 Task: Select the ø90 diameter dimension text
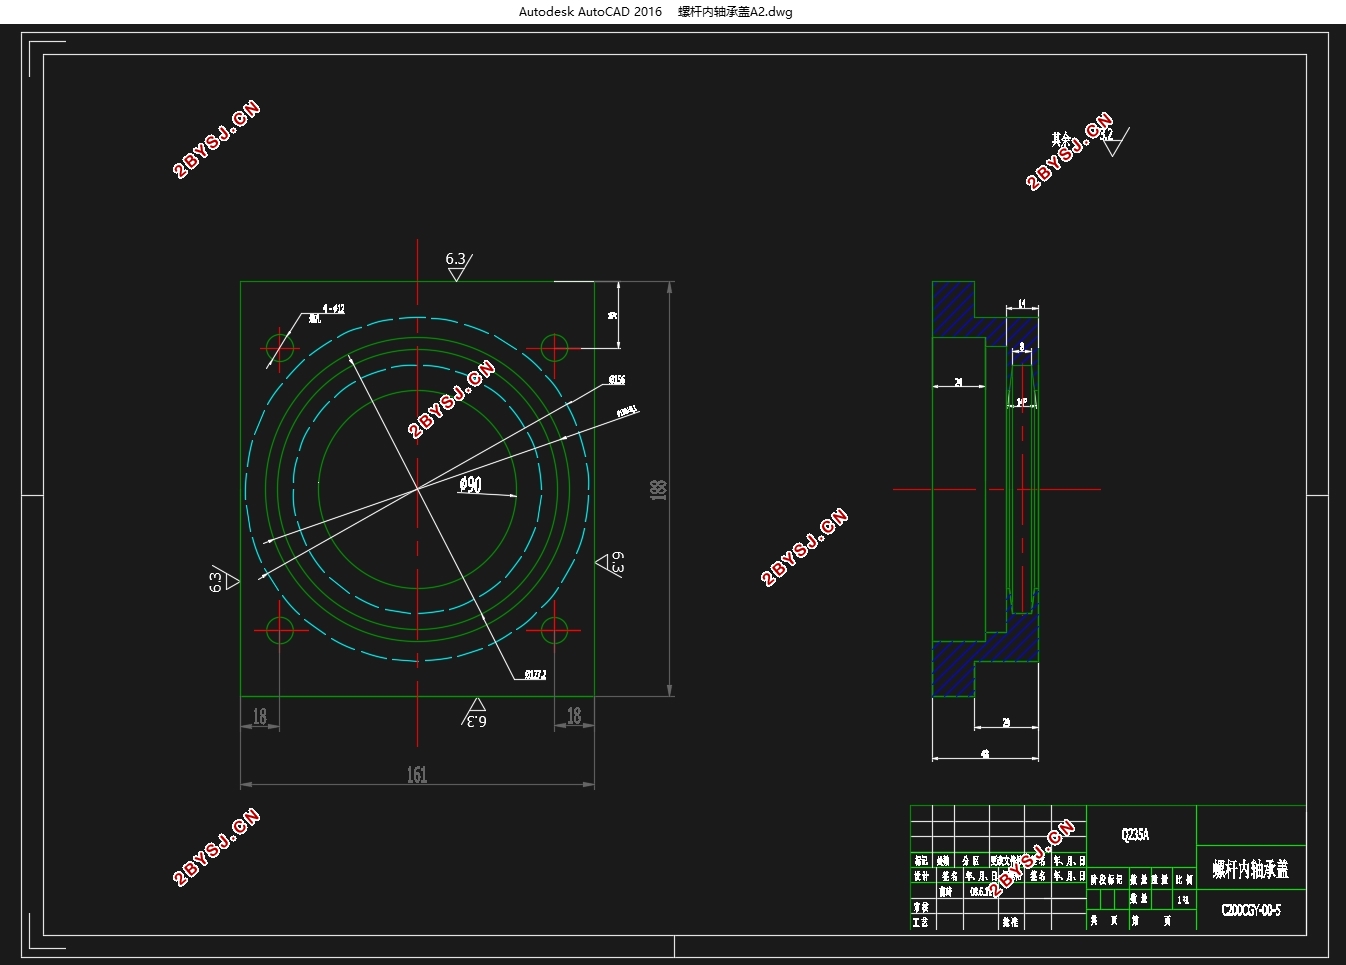coord(470,485)
